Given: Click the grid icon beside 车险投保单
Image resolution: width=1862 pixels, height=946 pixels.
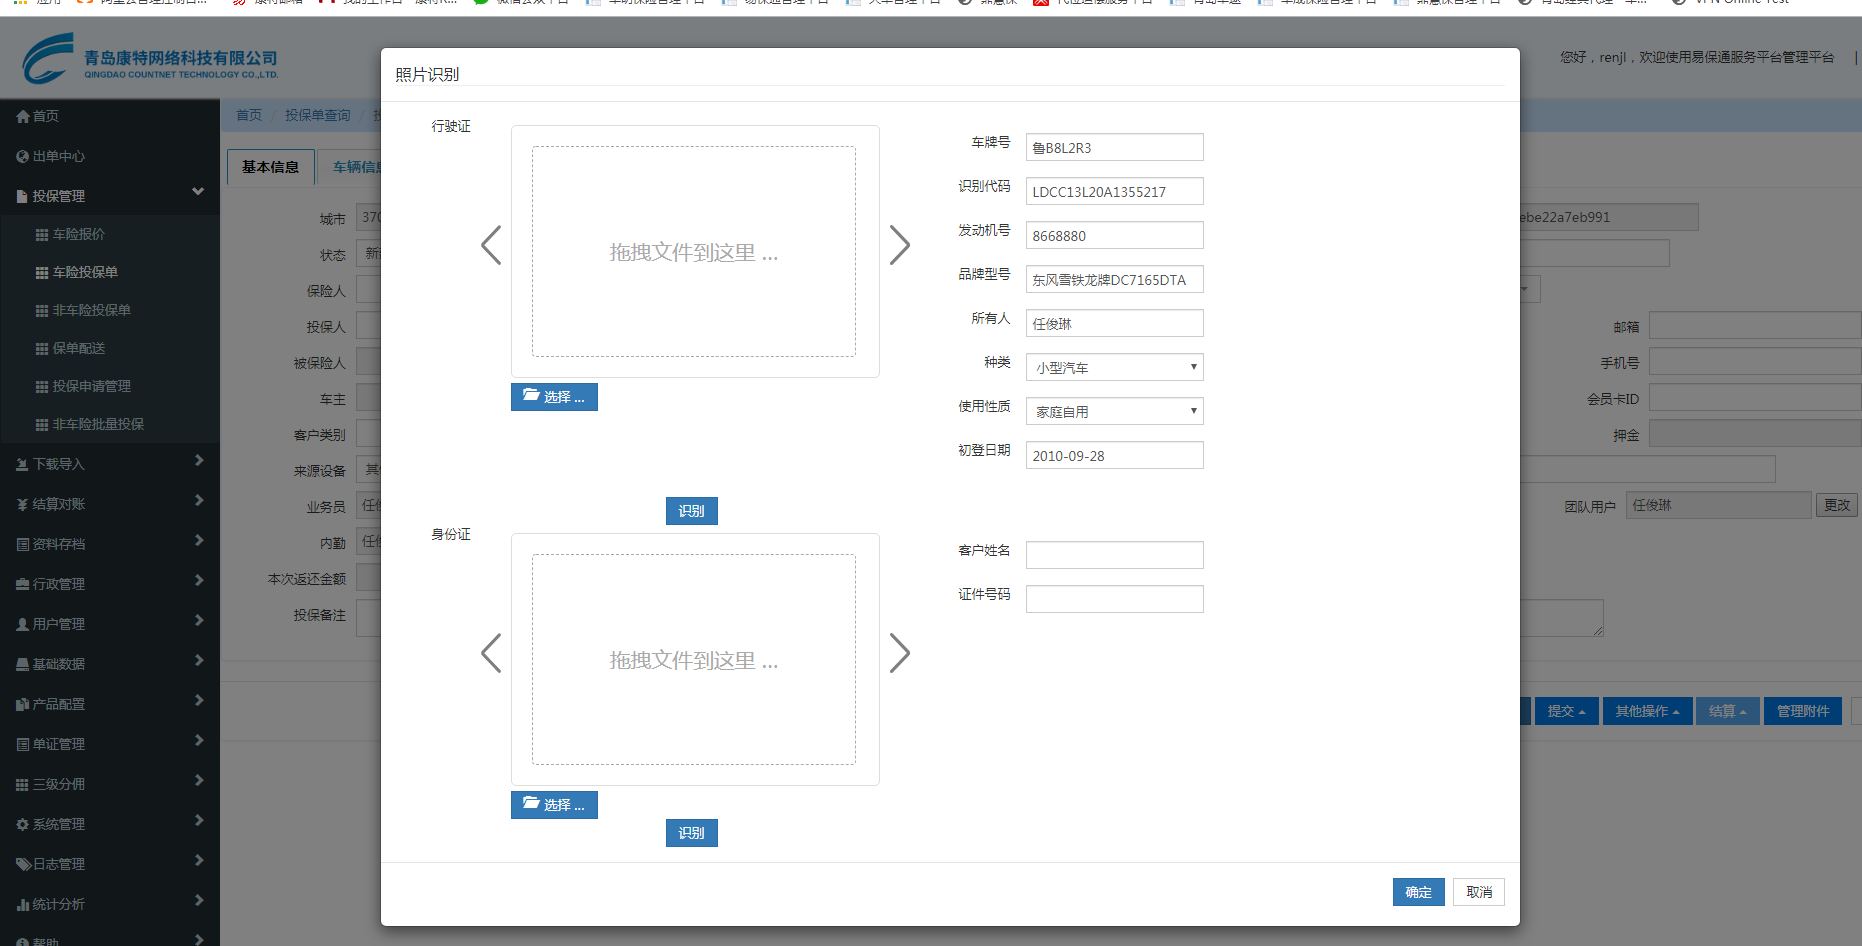Looking at the screenshot, I should [x=42, y=272].
